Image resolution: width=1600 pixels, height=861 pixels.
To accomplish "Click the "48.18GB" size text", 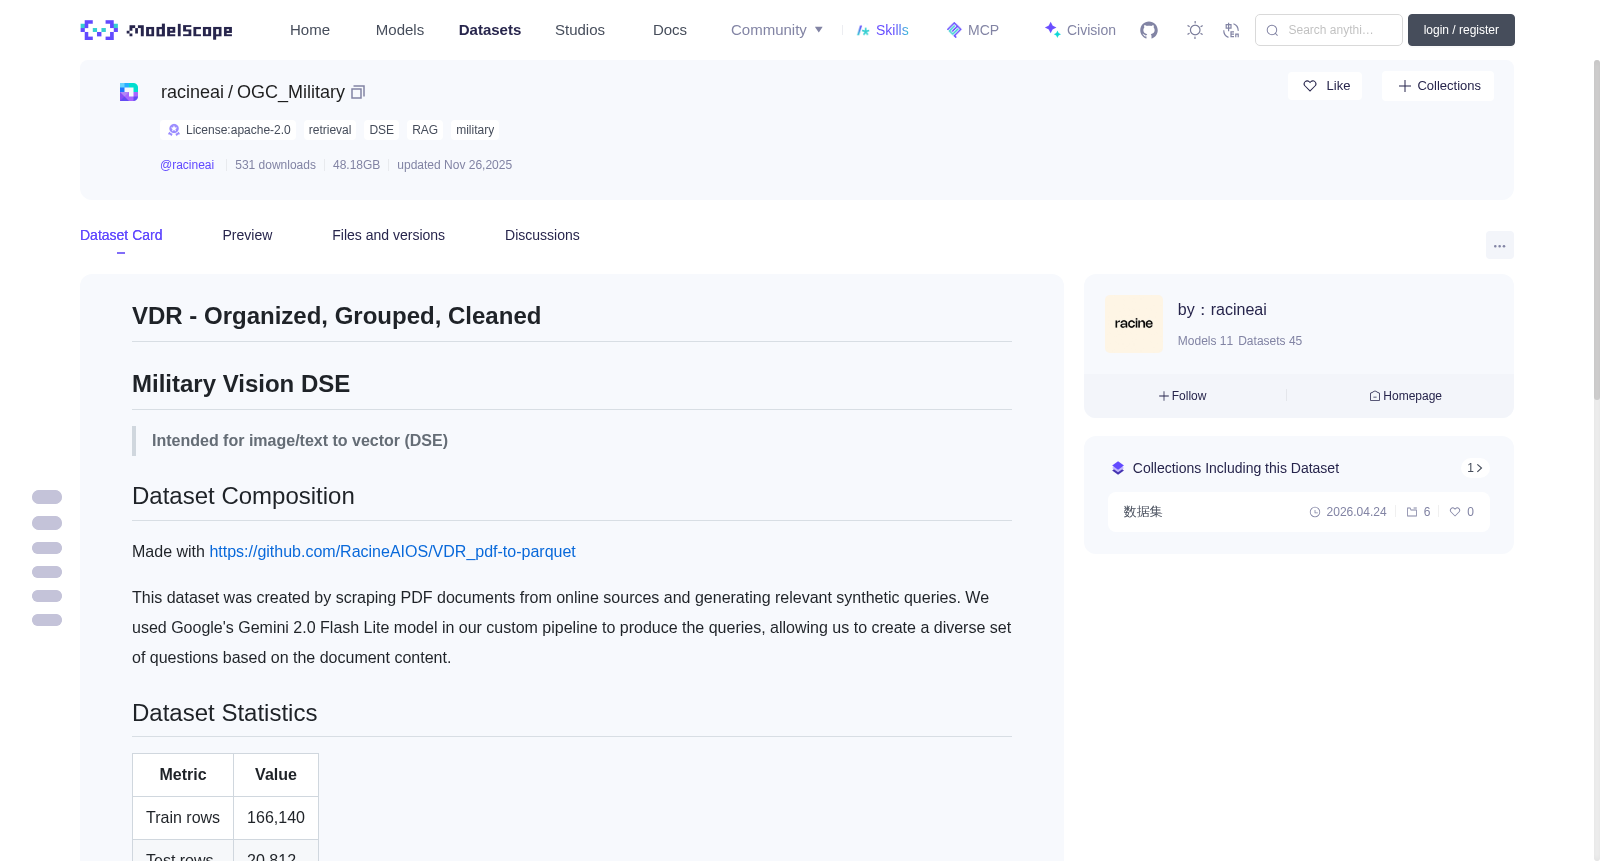I will (x=356, y=165).
